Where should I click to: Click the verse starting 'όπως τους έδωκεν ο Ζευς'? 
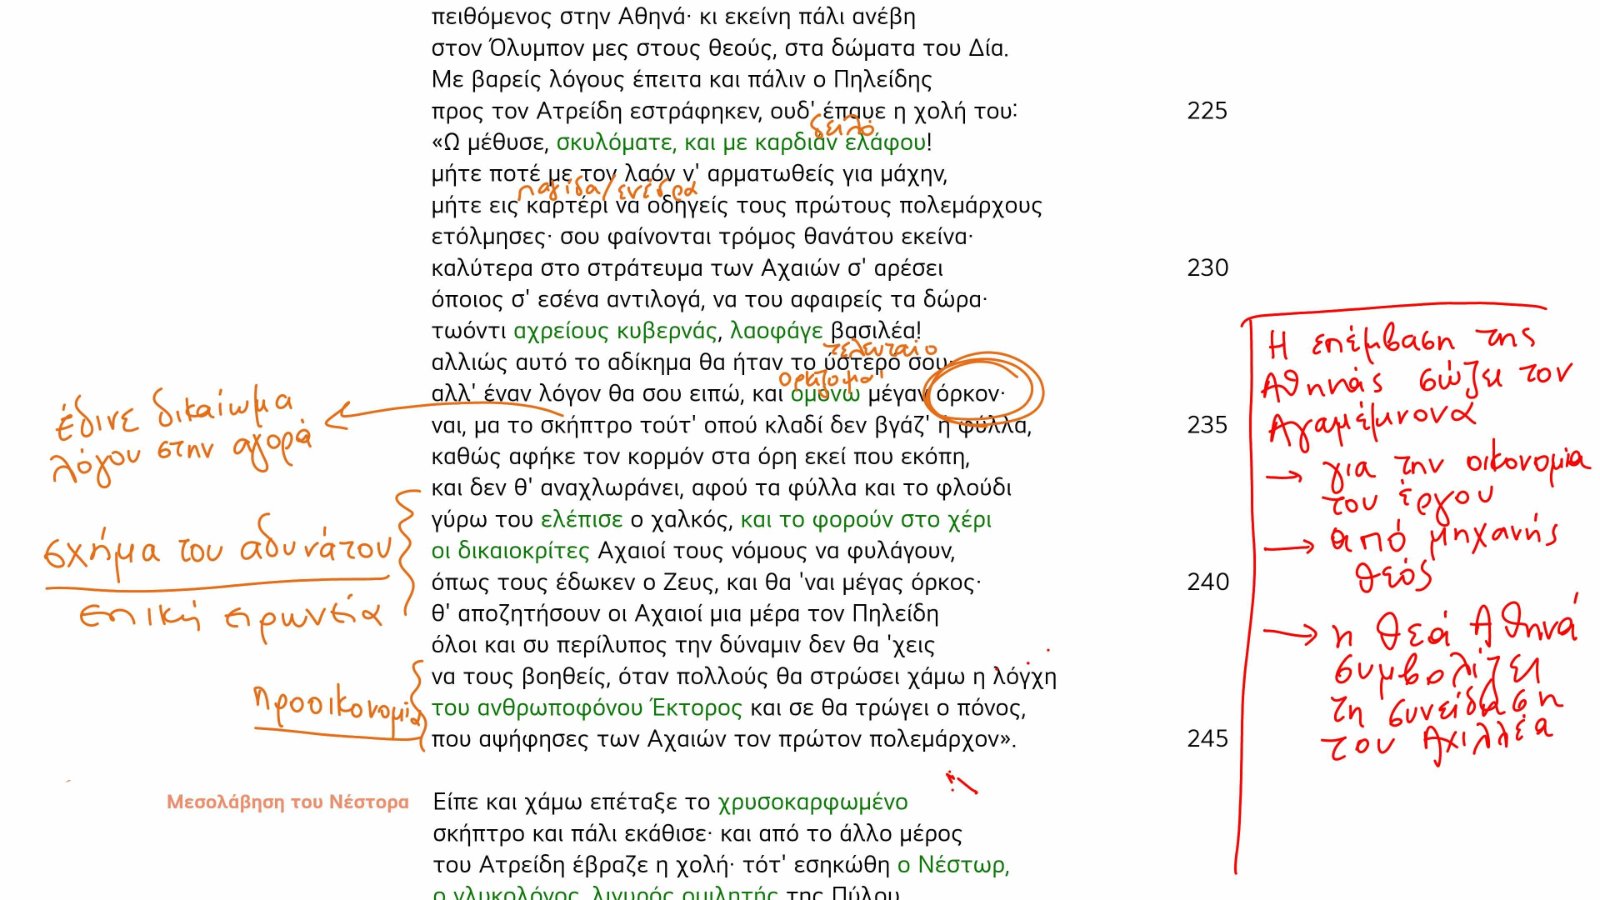coord(707,582)
